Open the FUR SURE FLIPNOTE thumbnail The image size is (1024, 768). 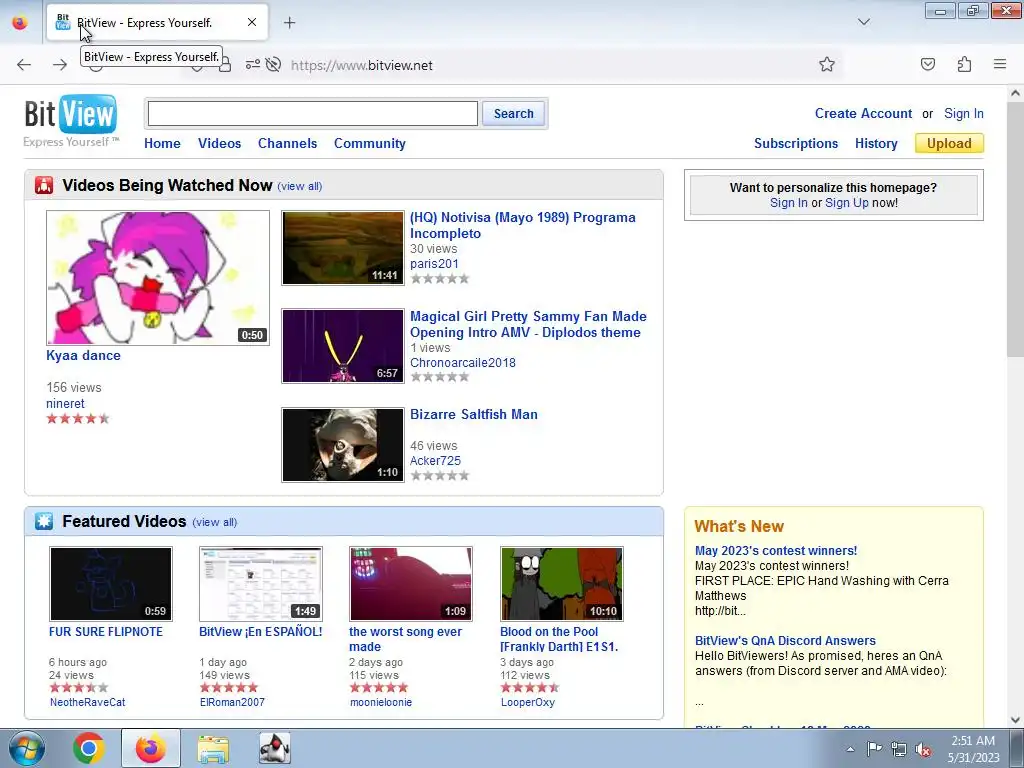(x=111, y=584)
